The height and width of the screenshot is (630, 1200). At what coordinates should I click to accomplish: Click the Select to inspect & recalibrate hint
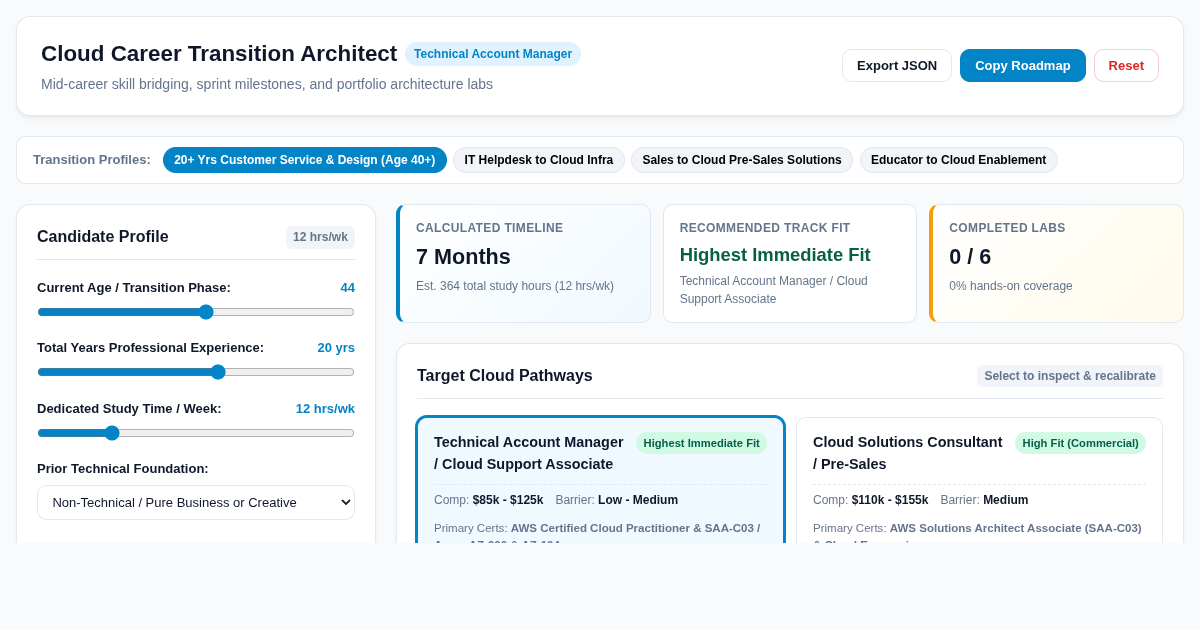[1070, 376]
